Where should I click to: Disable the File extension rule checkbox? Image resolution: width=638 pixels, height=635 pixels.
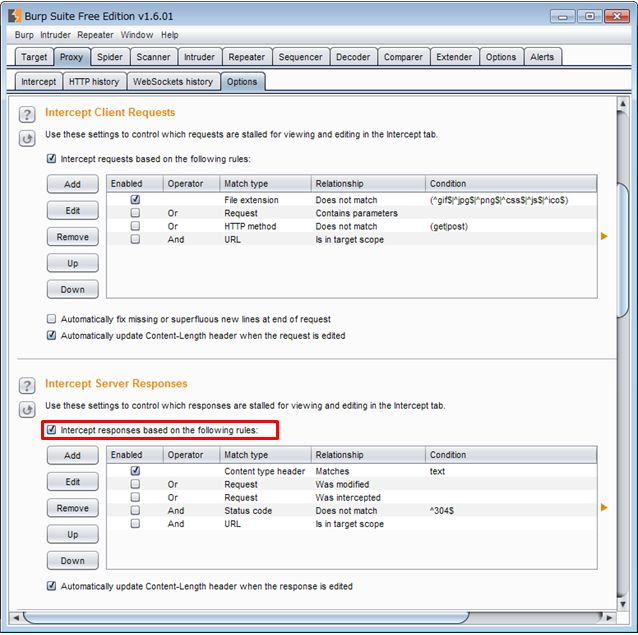(x=135, y=199)
